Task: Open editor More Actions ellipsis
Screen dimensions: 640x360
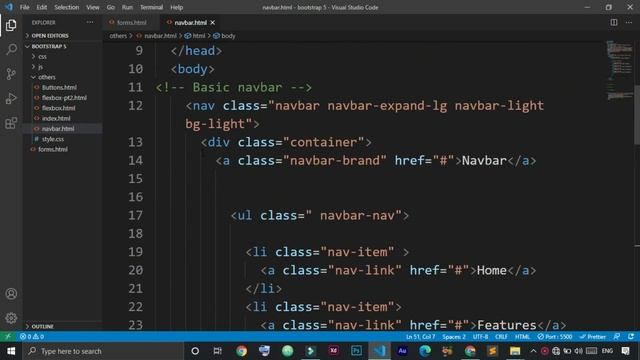Action: coord(629,22)
